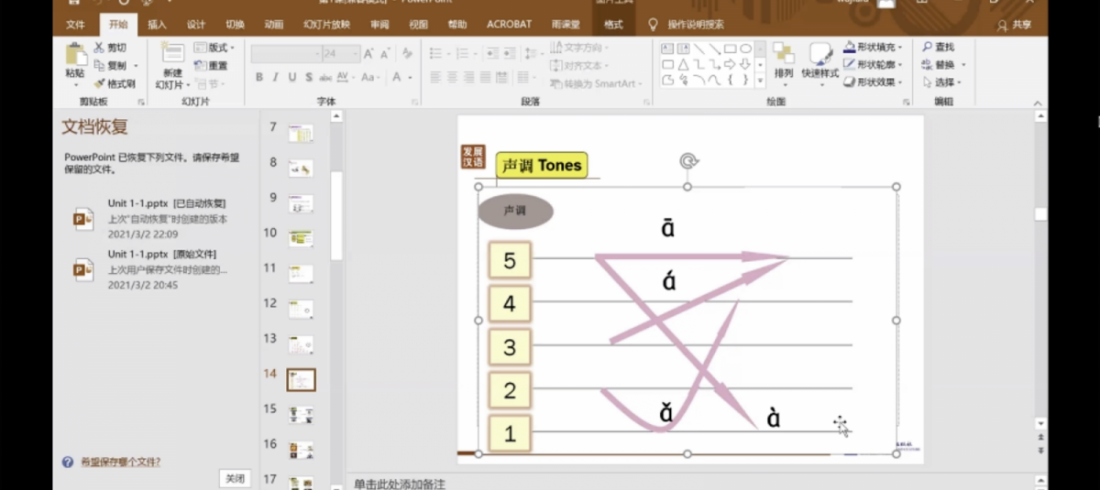The width and height of the screenshot is (1100, 490).
Task: Open the font color A dropdown arrow
Action: click(410, 77)
